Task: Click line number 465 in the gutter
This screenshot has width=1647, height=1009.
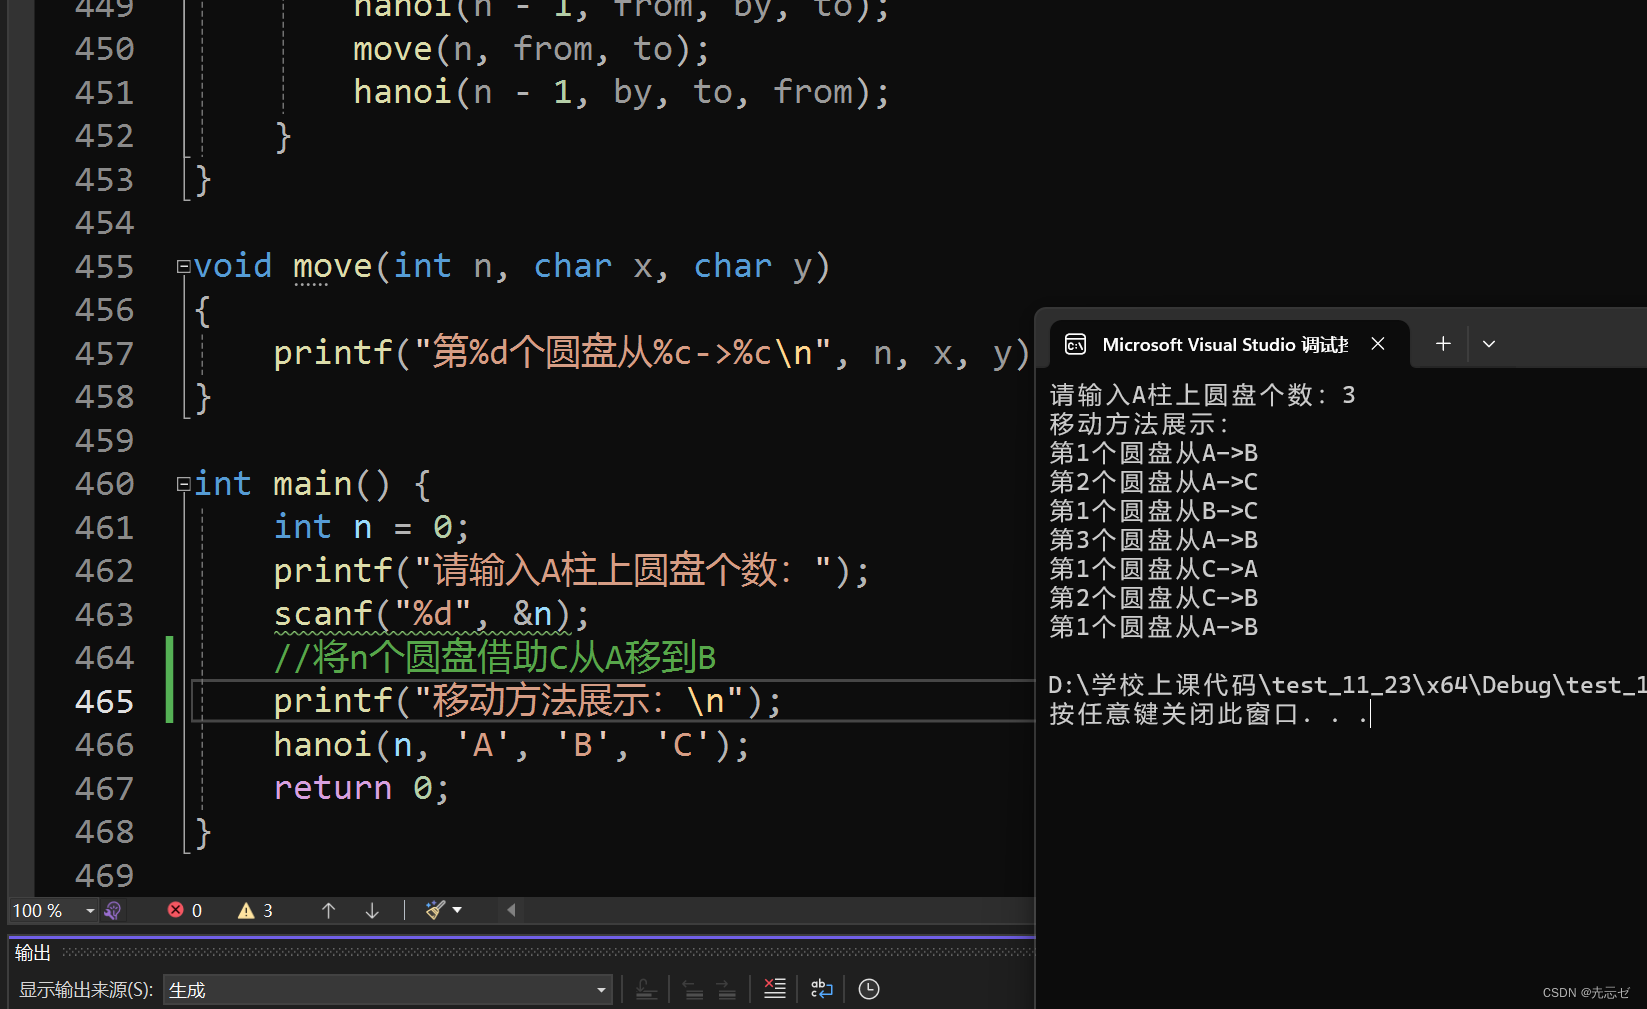Action: [104, 702]
